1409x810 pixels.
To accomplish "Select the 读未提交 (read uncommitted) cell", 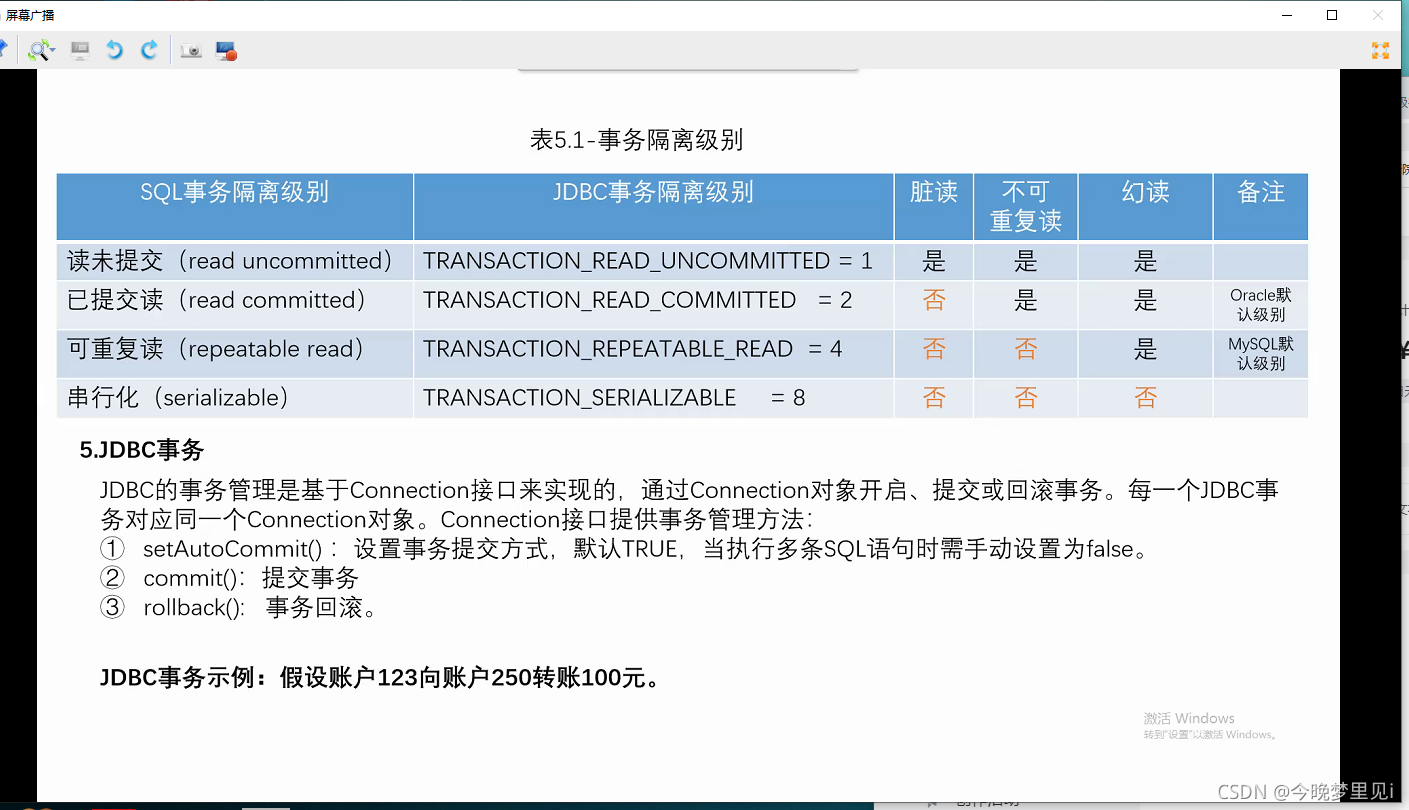I will 235,261.
